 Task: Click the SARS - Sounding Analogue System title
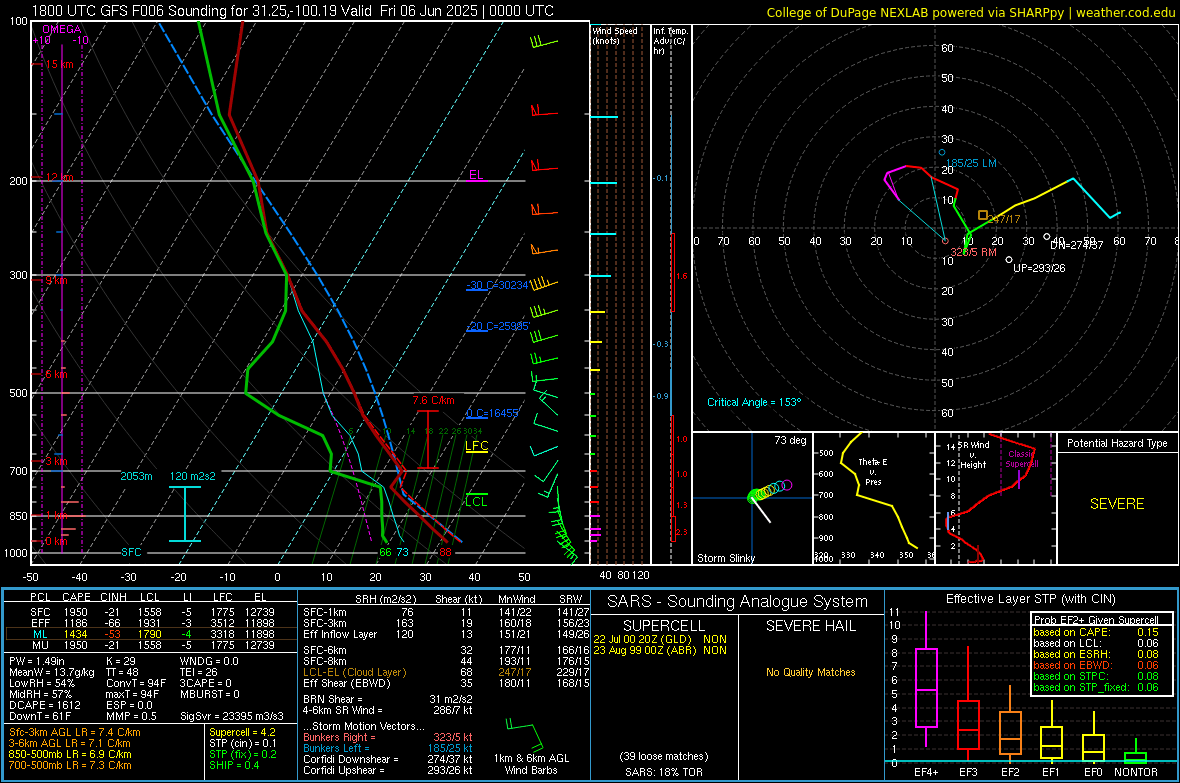coord(738,602)
